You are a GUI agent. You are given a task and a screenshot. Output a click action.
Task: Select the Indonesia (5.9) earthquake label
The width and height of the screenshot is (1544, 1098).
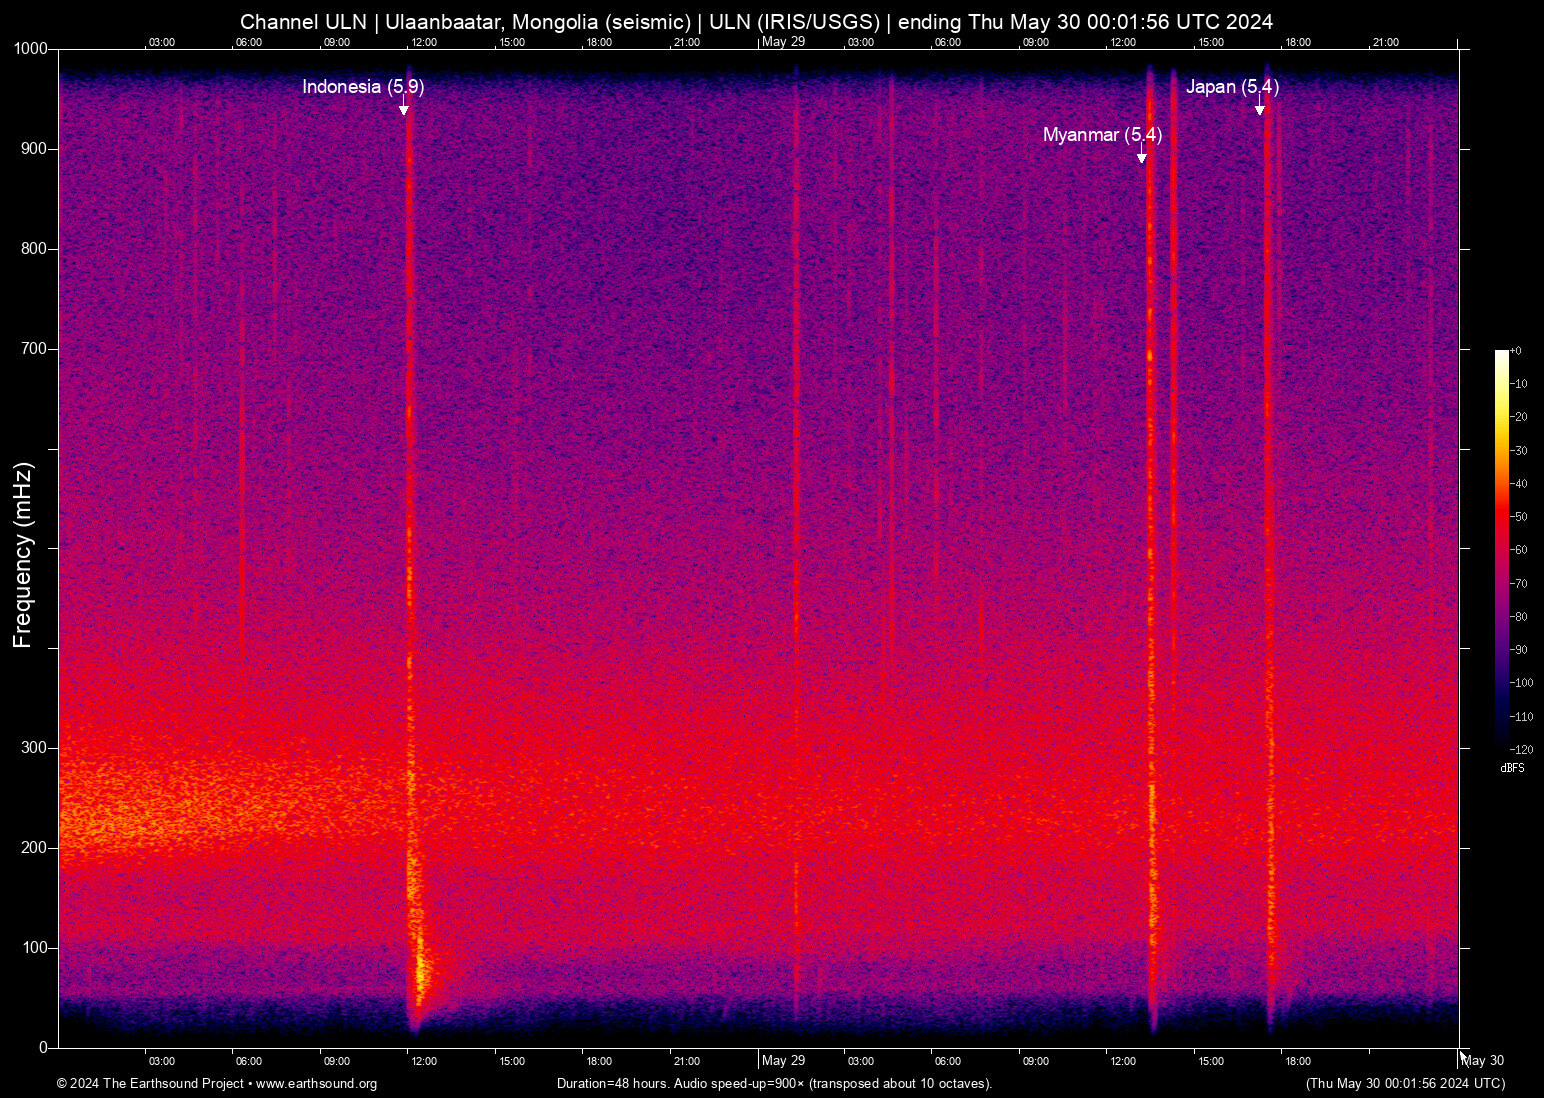point(363,87)
